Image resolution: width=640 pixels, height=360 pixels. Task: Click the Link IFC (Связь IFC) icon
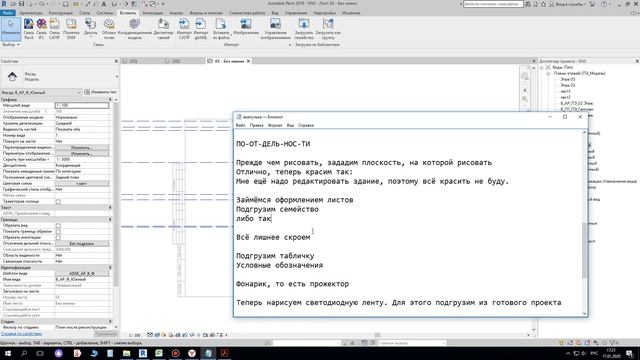[41, 29]
